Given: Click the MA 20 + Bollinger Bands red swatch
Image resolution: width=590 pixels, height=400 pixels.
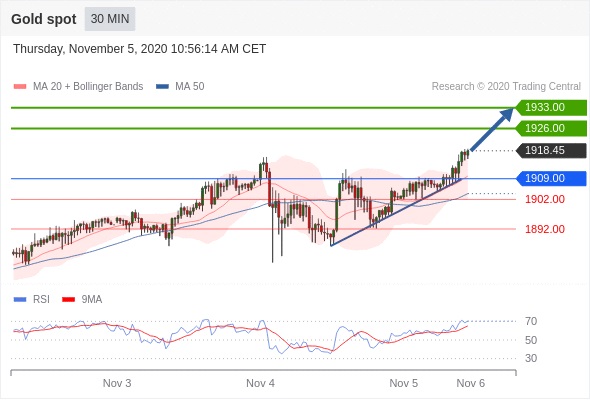Looking at the screenshot, I should click(20, 87).
